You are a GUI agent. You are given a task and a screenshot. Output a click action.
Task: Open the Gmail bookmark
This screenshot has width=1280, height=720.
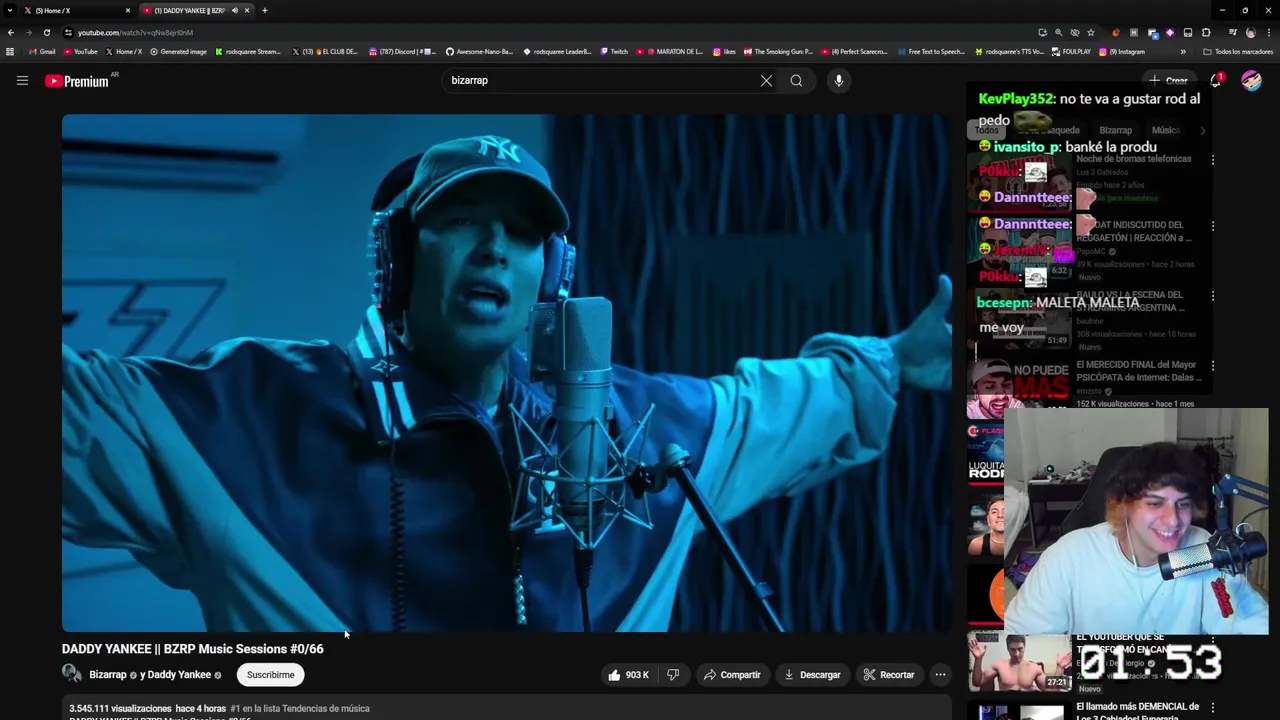(x=42, y=52)
